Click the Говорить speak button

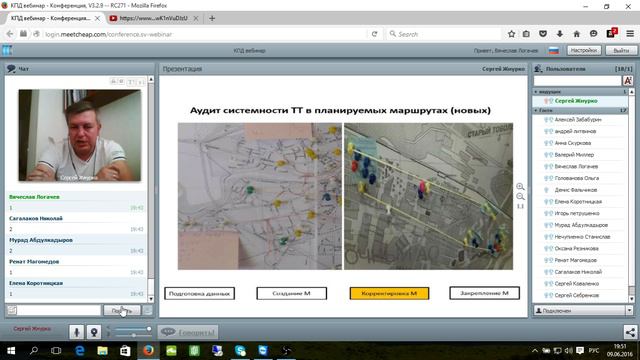[188, 332]
